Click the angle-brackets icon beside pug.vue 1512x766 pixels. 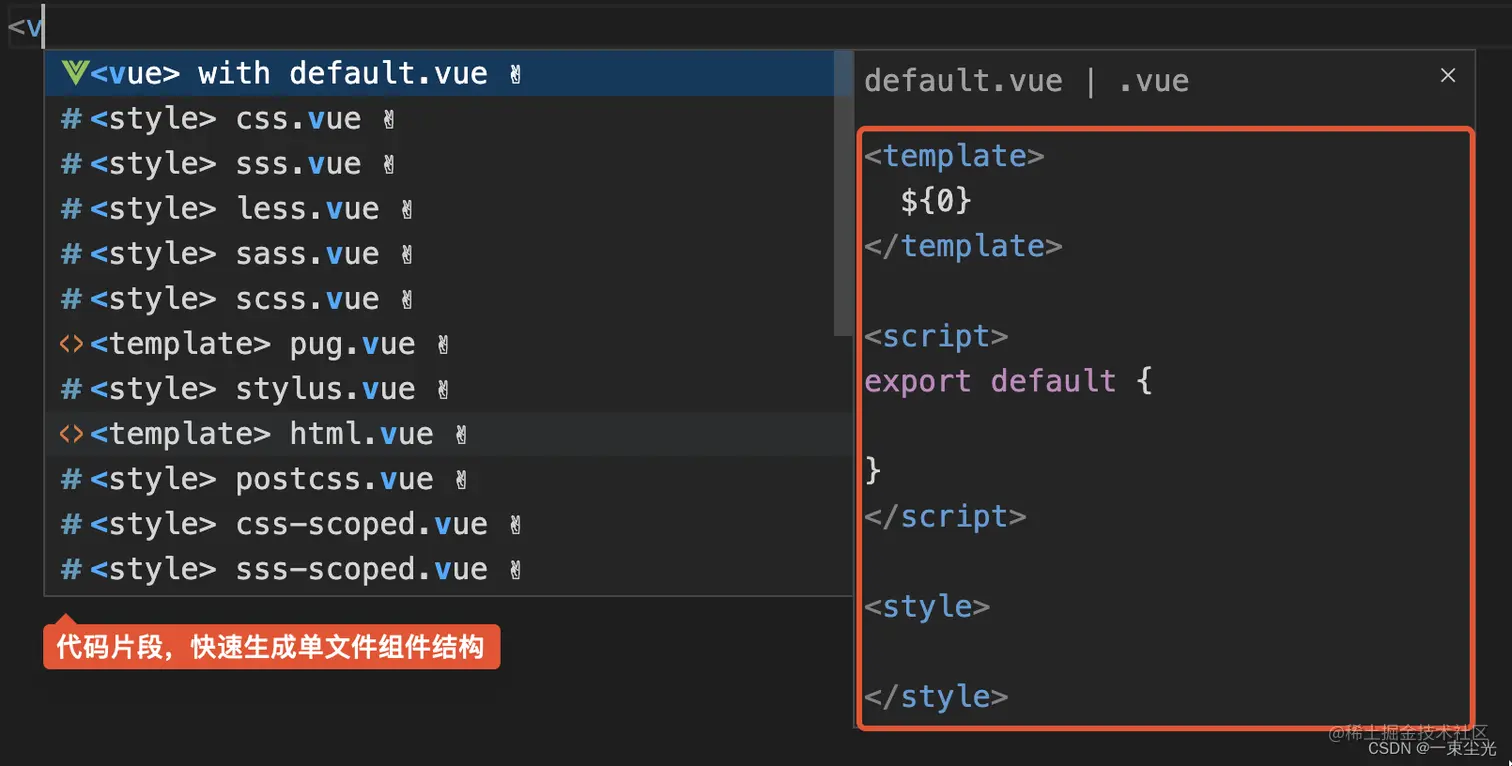[x=71, y=344]
